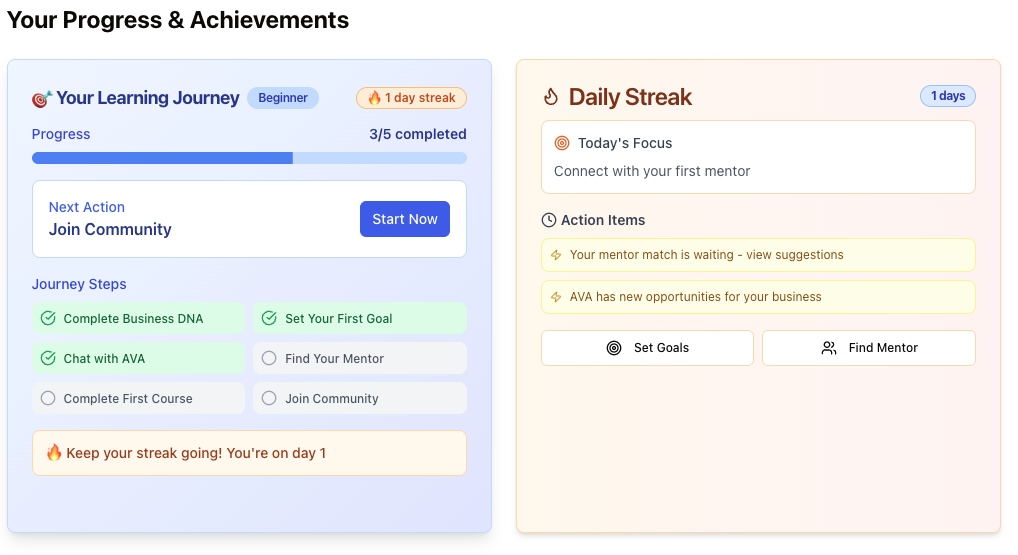Select the Set Your First Goal step

[359, 319]
